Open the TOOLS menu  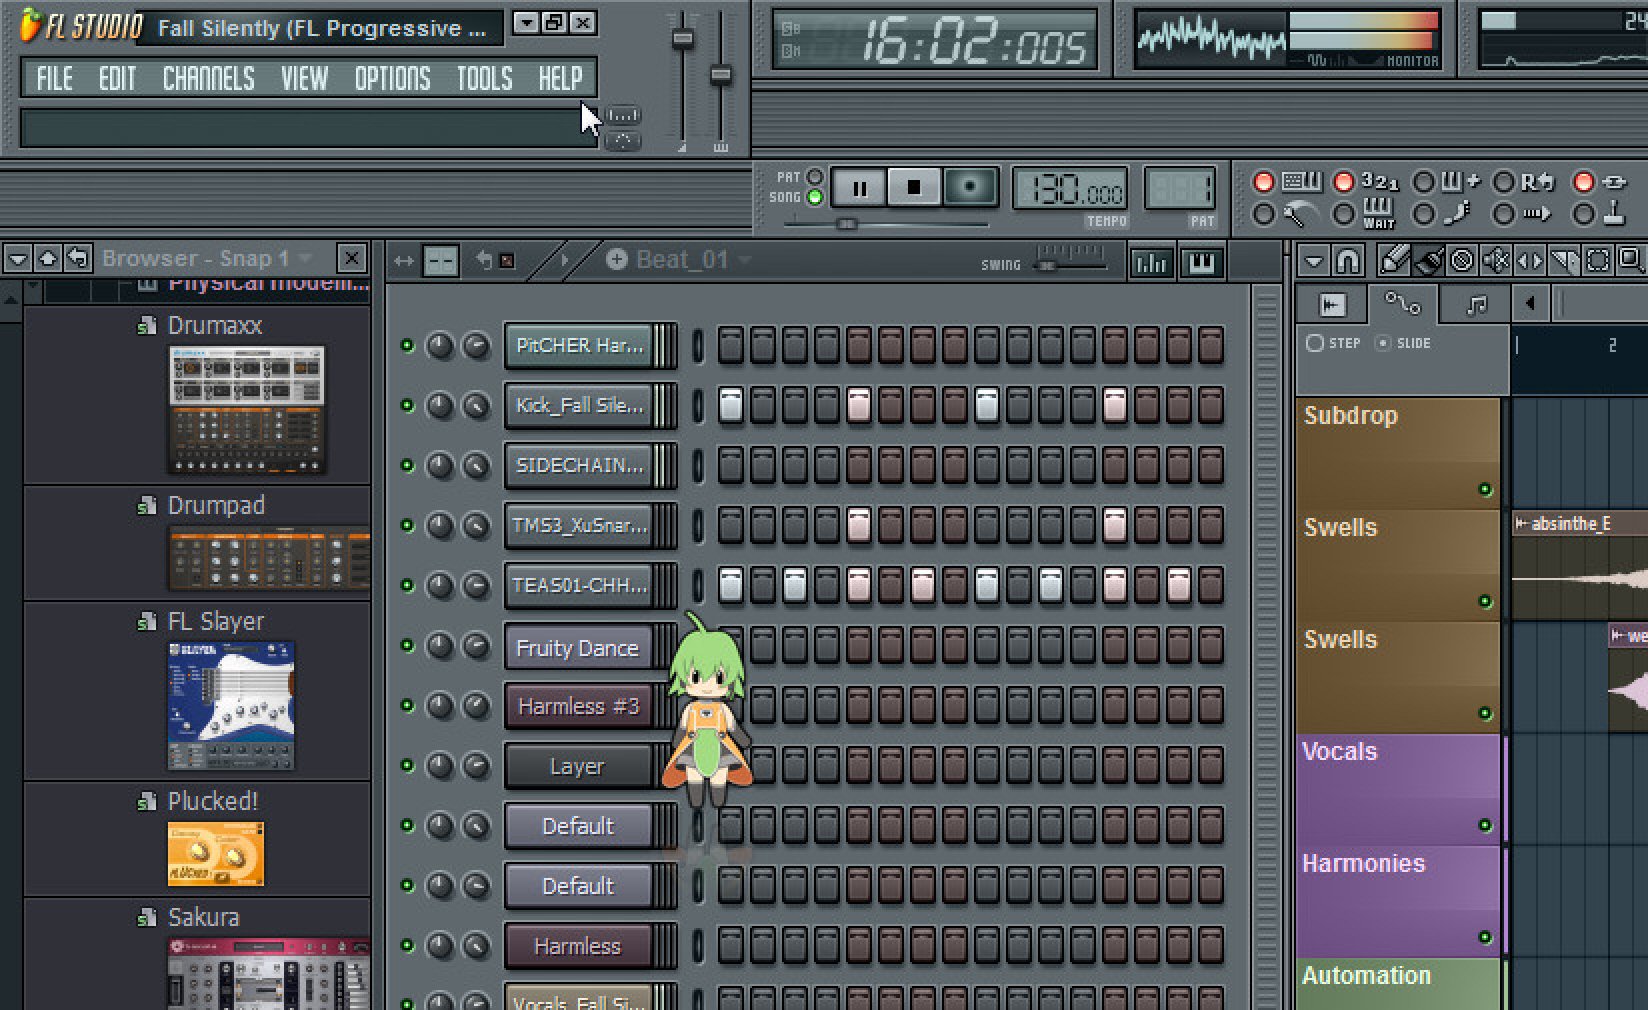pyautogui.click(x=484, y=78)
